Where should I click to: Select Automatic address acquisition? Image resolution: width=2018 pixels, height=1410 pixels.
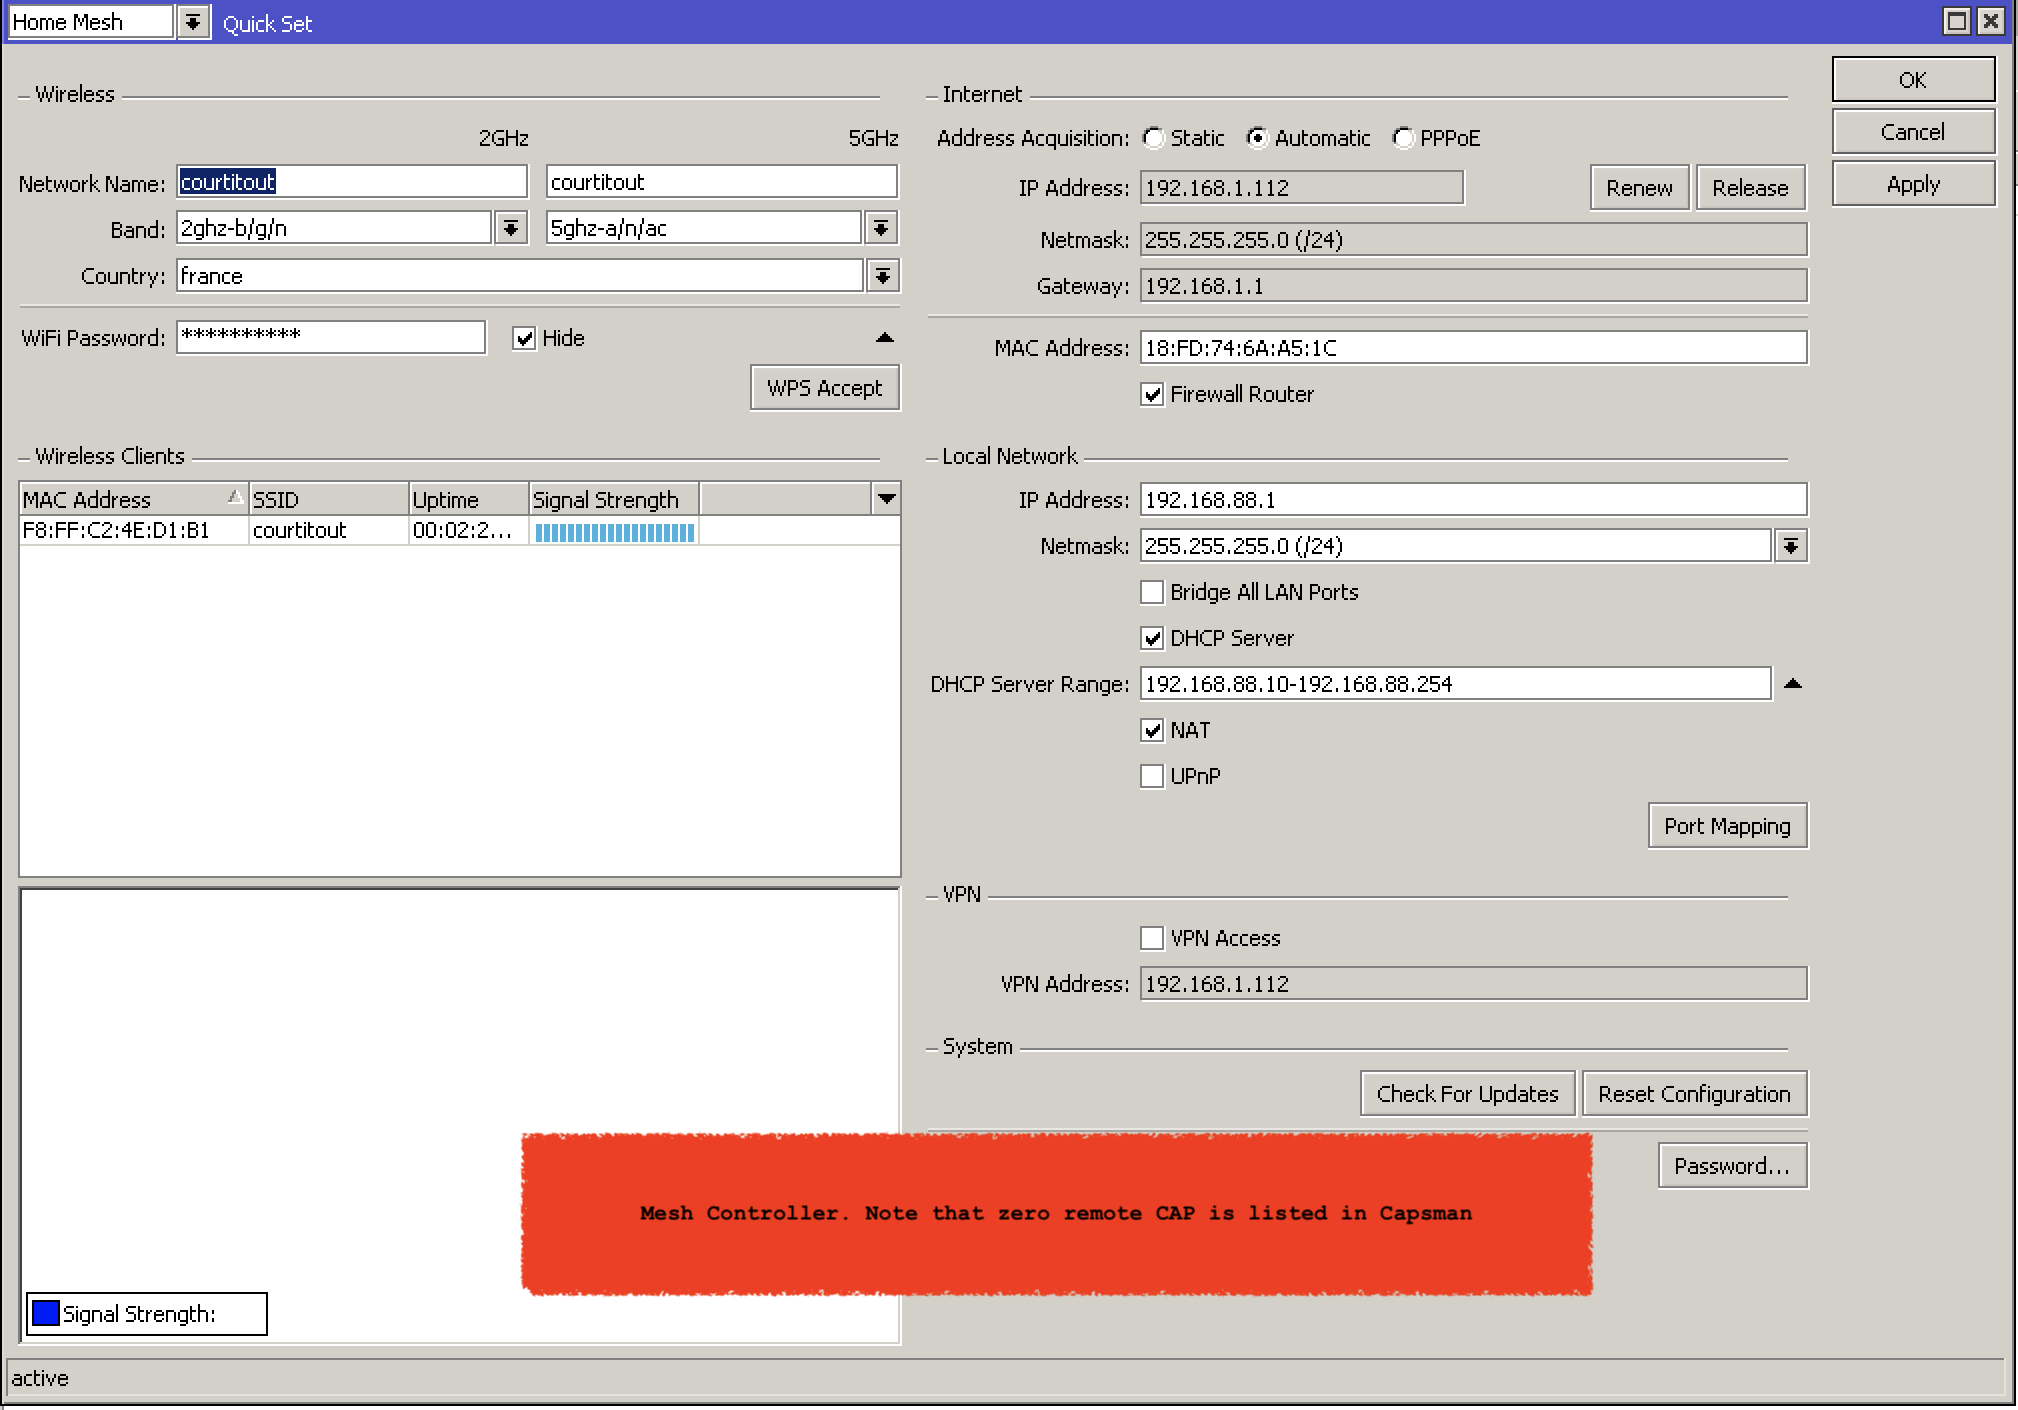point(1258,138)
